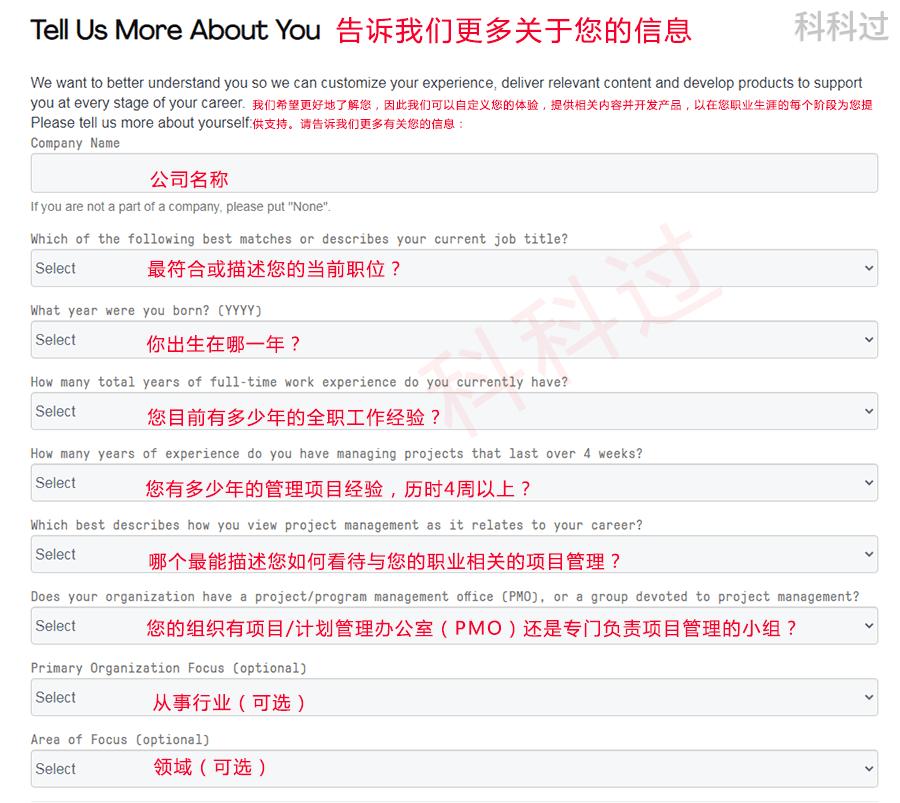
Task: Open the total years of work experience dropdown
Action: tap(450, 411)
